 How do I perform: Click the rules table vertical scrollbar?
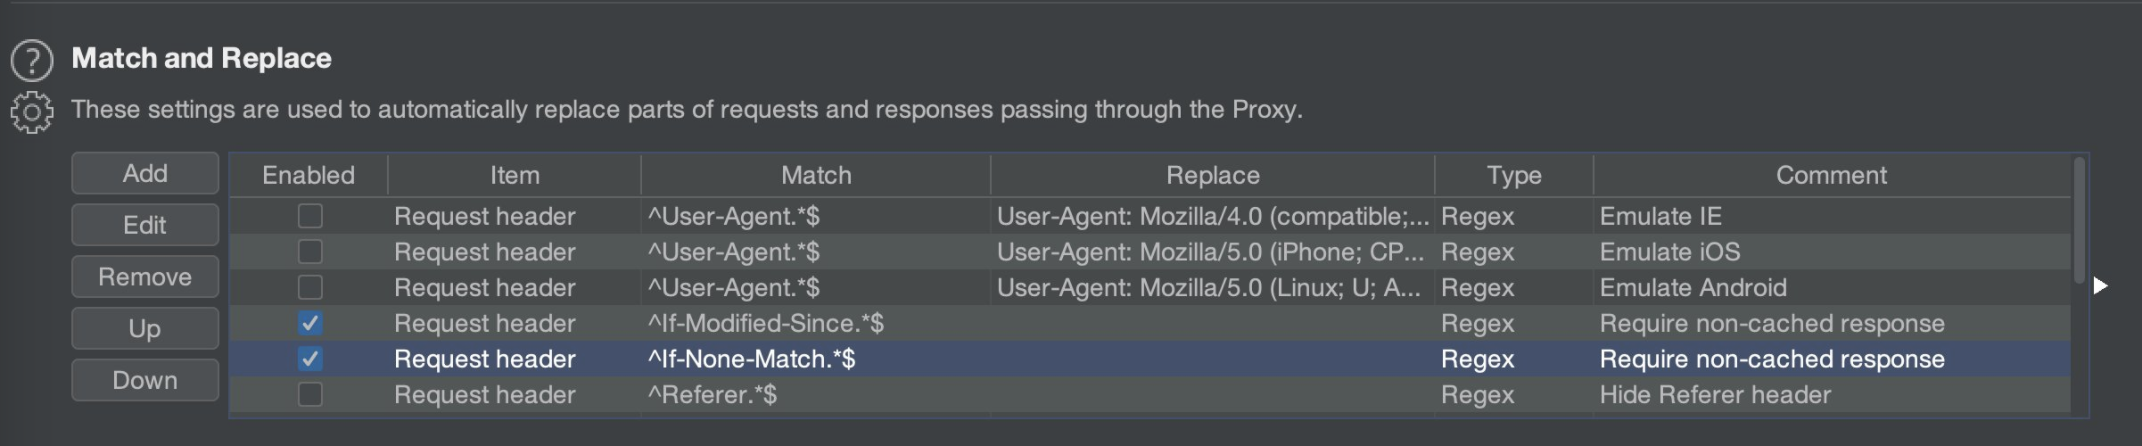(2080, 220)
